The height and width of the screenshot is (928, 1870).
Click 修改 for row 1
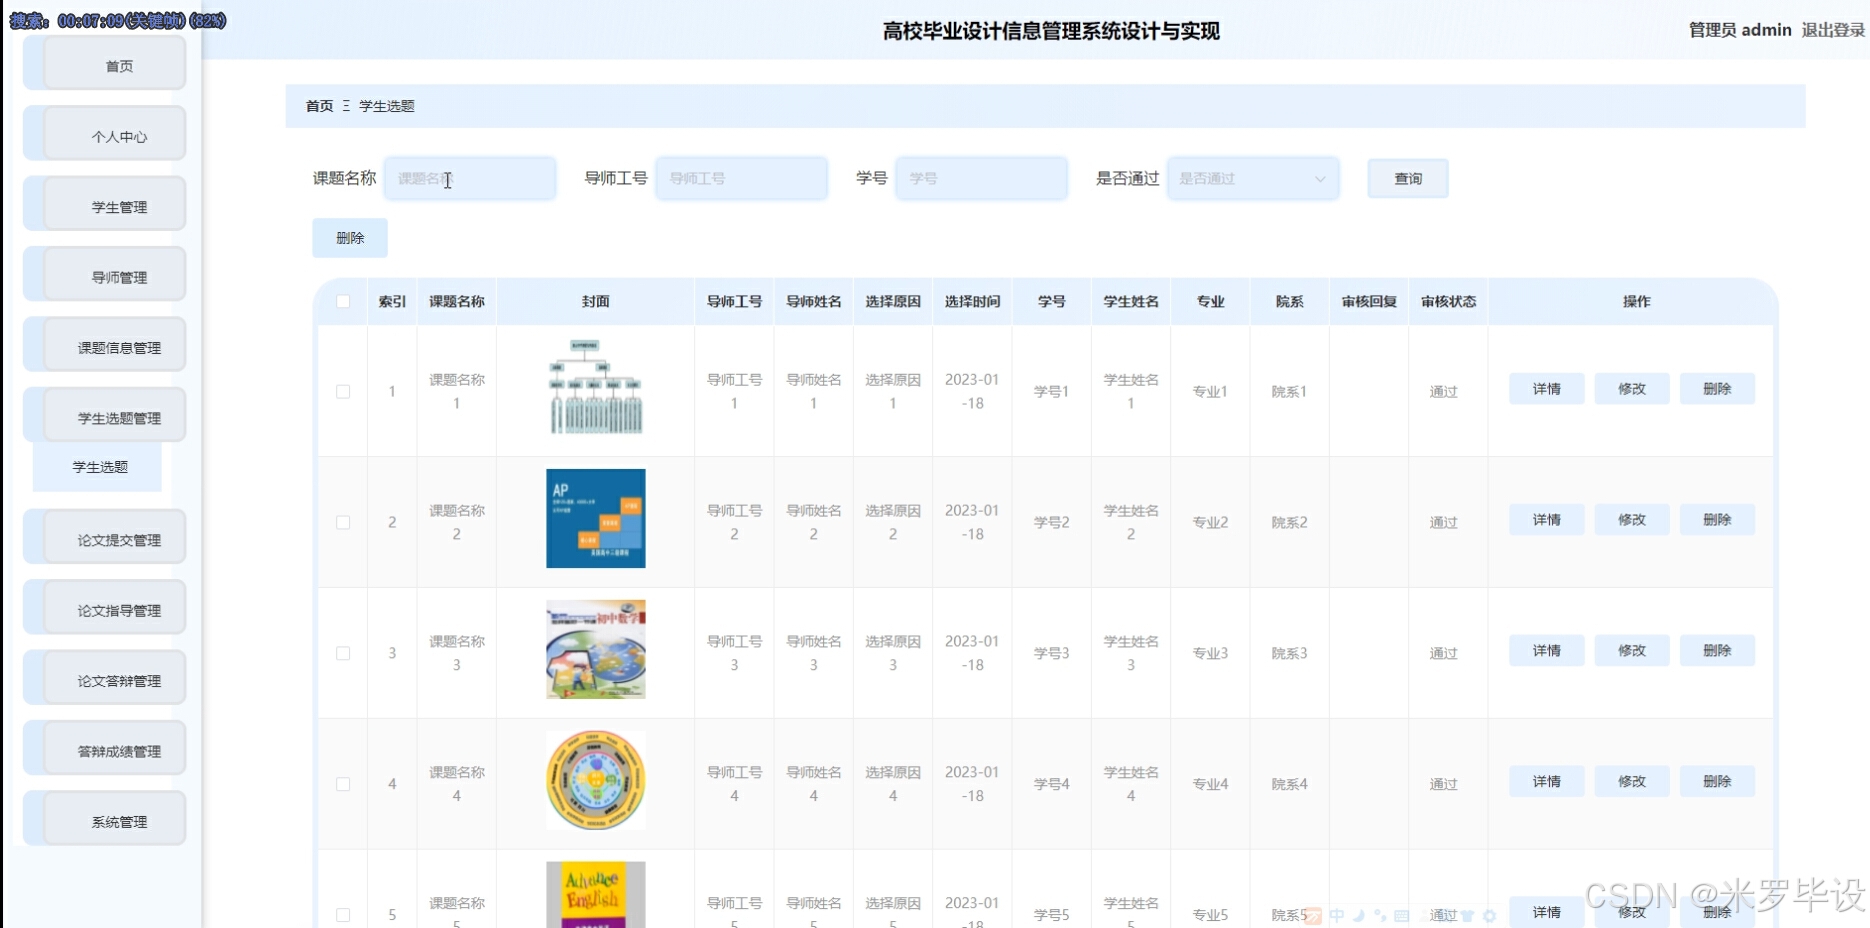coord(1632,389)
